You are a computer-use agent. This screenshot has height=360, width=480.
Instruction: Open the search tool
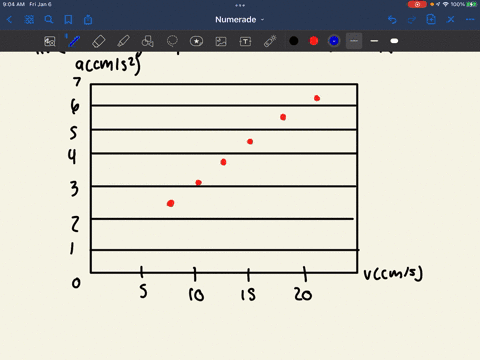click(x=49, y=20)
